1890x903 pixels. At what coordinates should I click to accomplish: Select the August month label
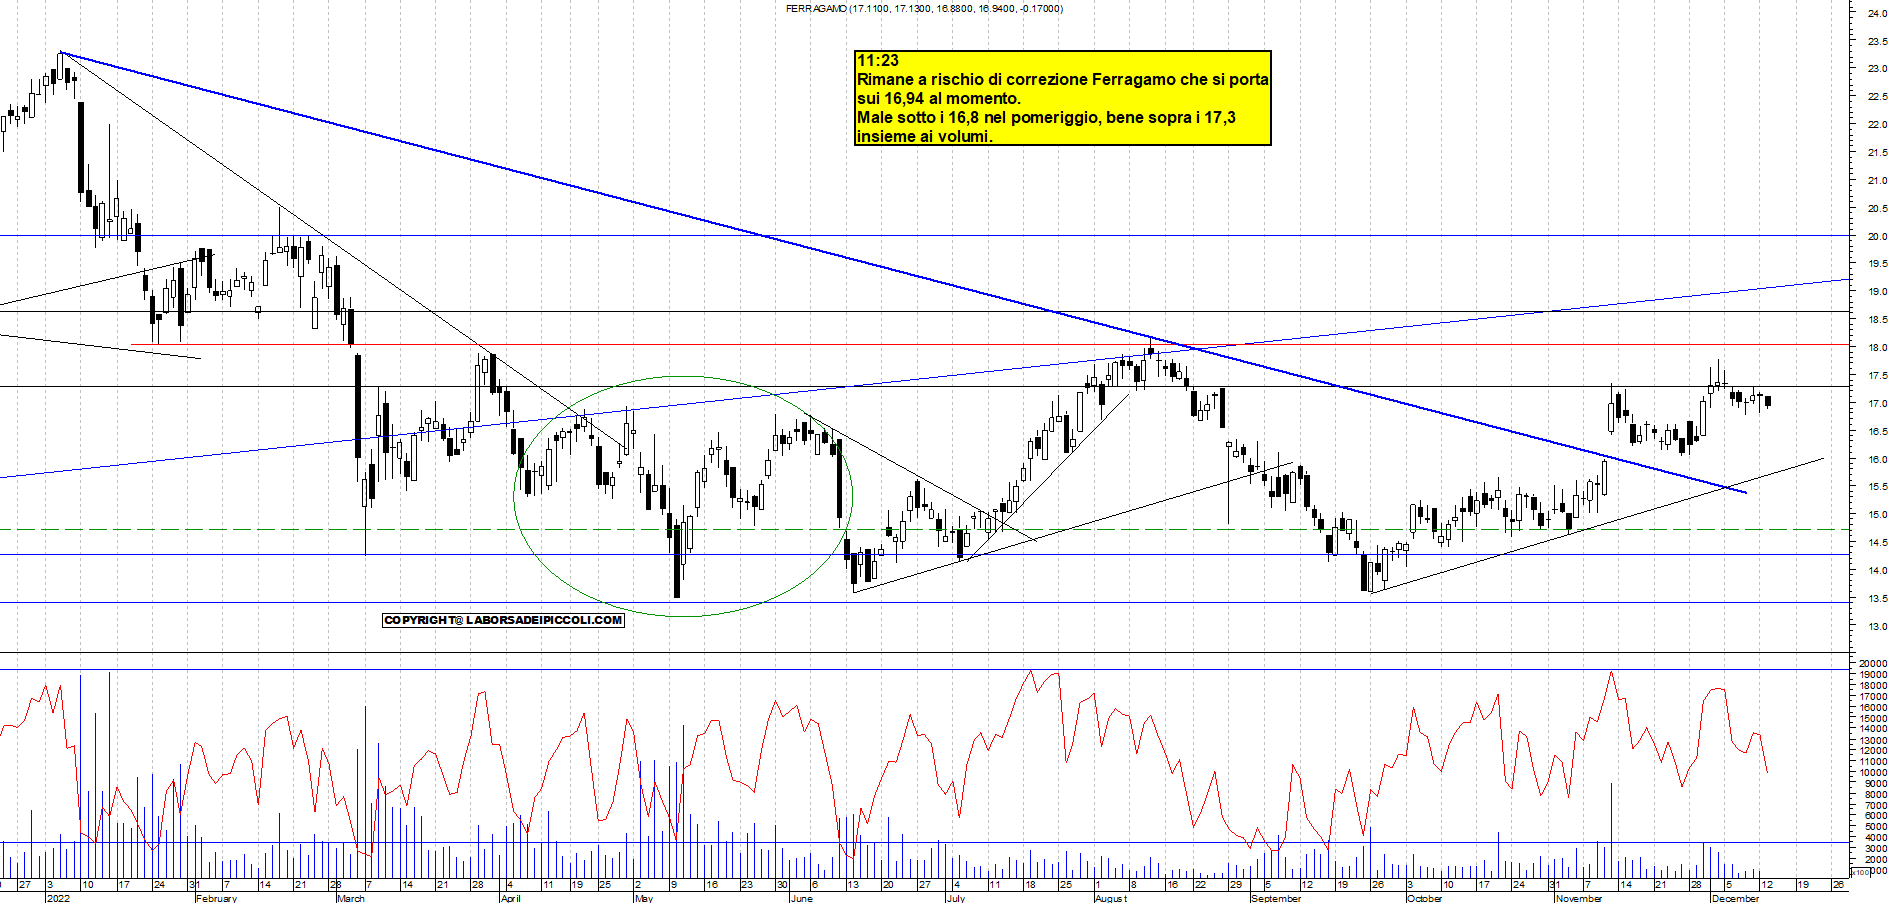[1111, 898]
